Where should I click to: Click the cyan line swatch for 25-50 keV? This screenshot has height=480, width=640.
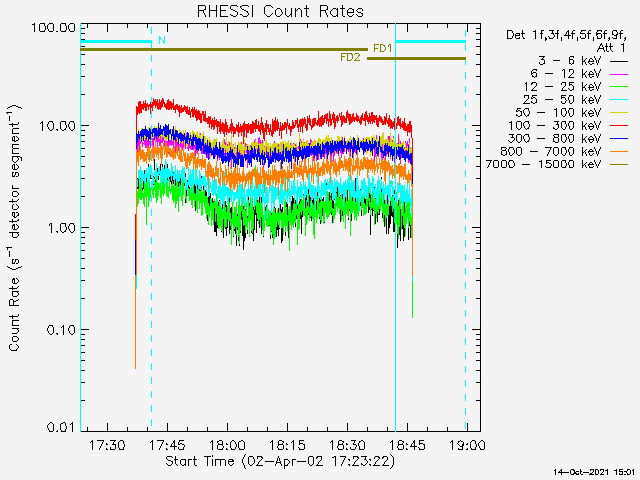pyautogui.click(x=619, y=100)
